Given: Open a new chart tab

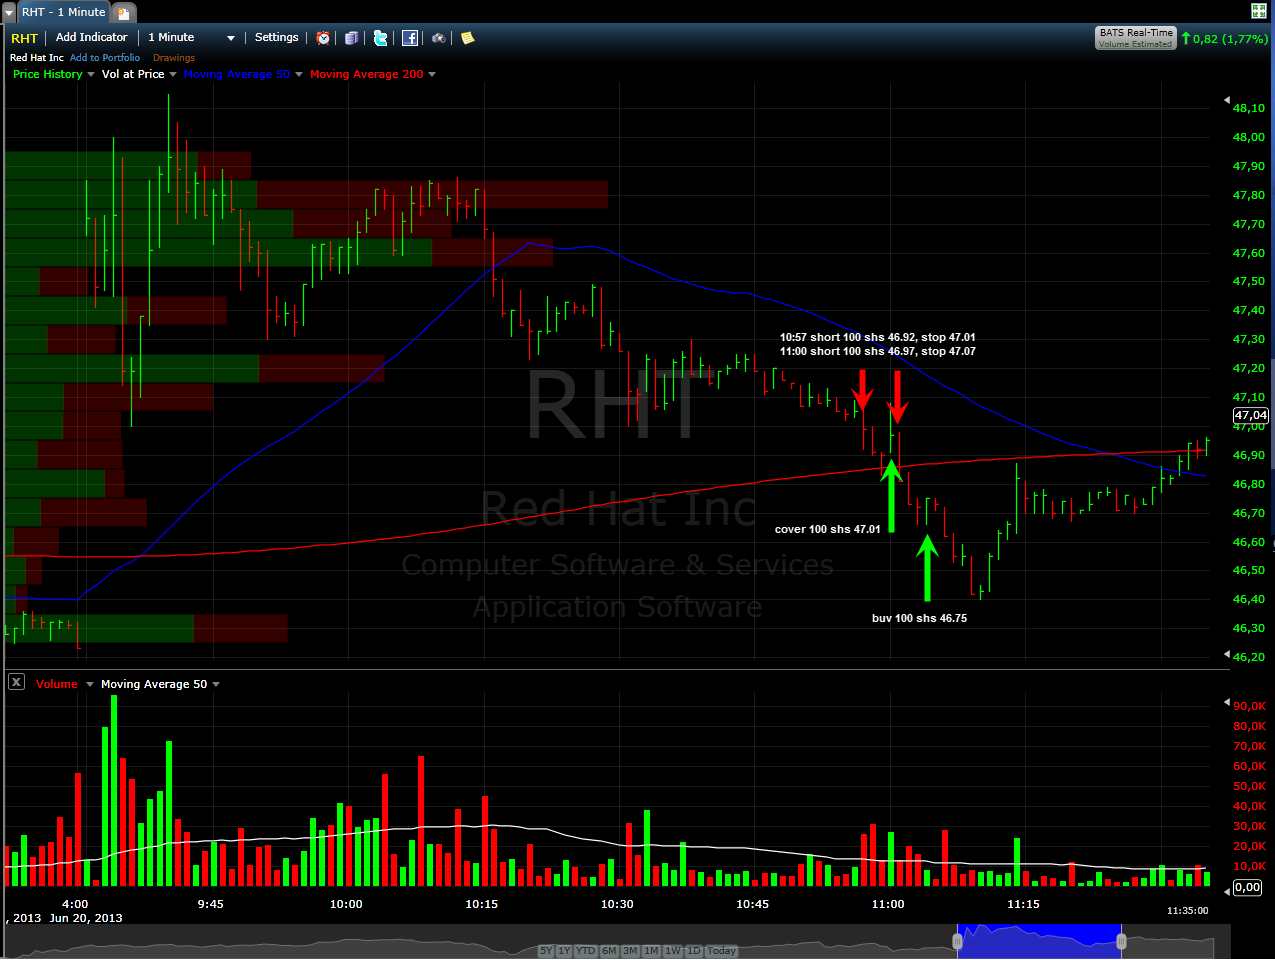Looking at the screenshot, I should [124, 13].
